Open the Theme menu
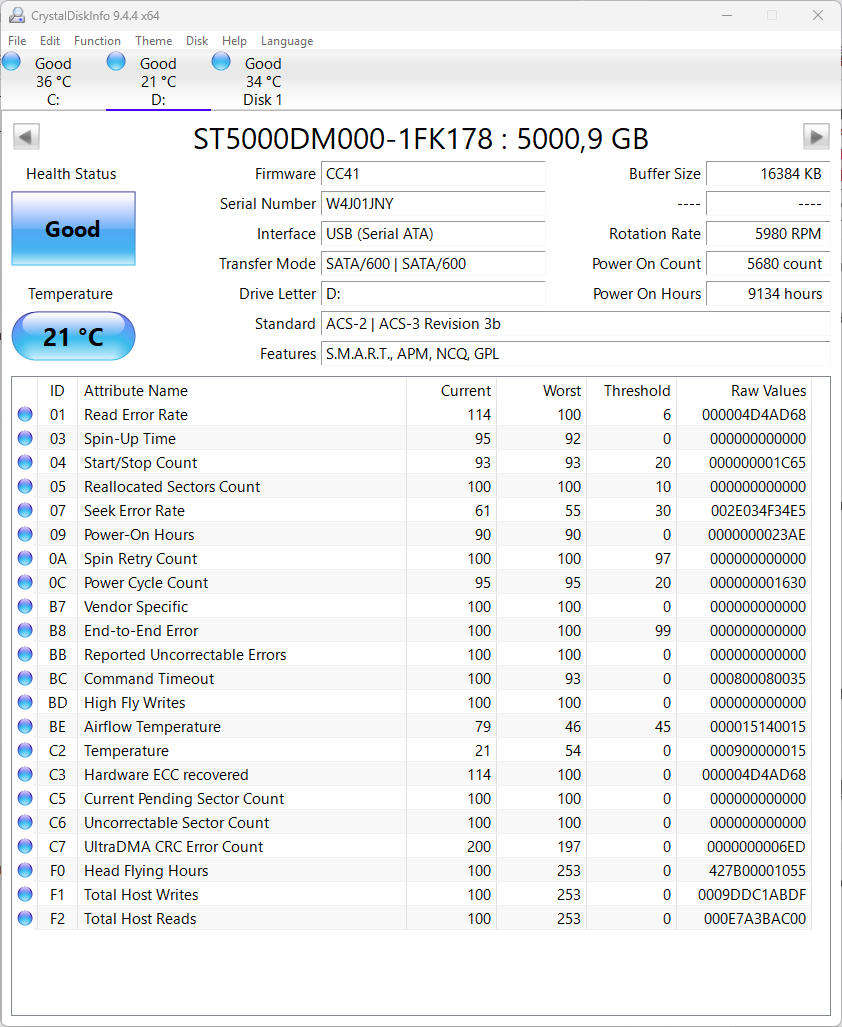The image size is (842, 1027). pos(153,41)
